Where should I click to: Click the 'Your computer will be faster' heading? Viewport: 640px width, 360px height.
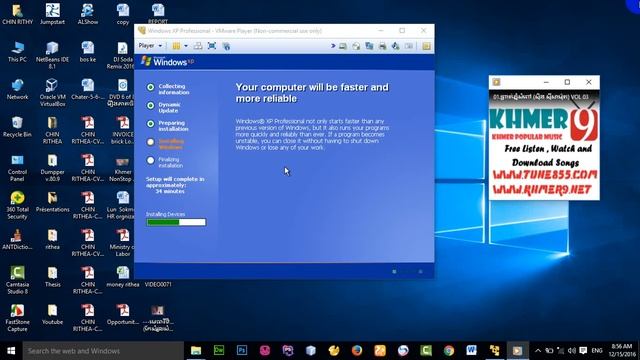click(312, 93)
